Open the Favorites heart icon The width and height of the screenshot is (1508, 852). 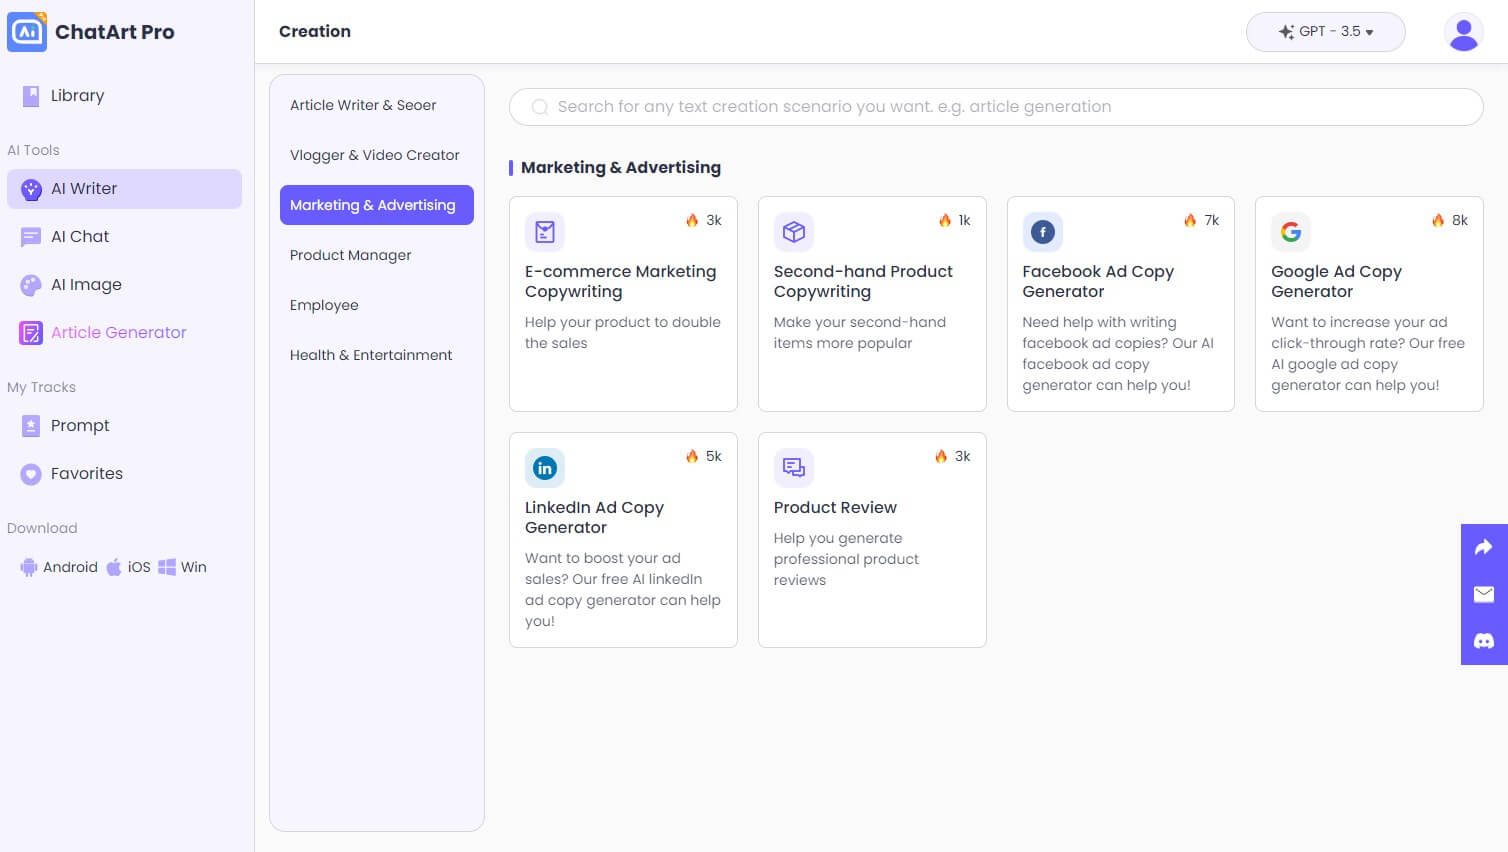pos(31,474)
